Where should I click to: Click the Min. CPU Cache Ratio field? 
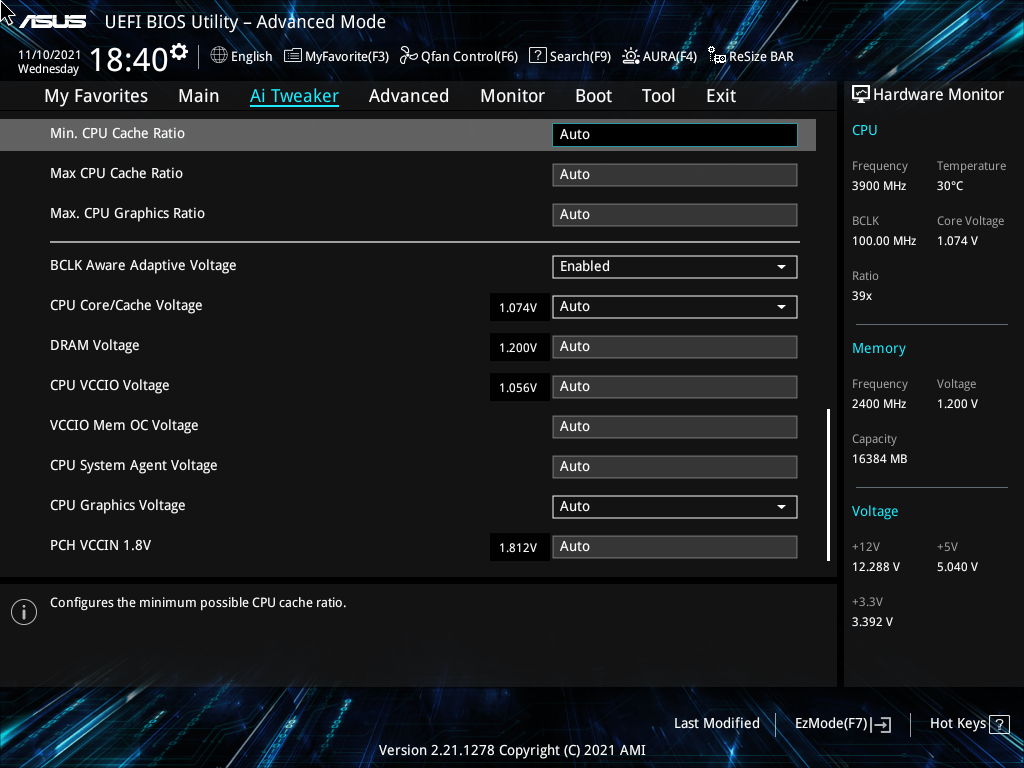(x=675, y=135)
